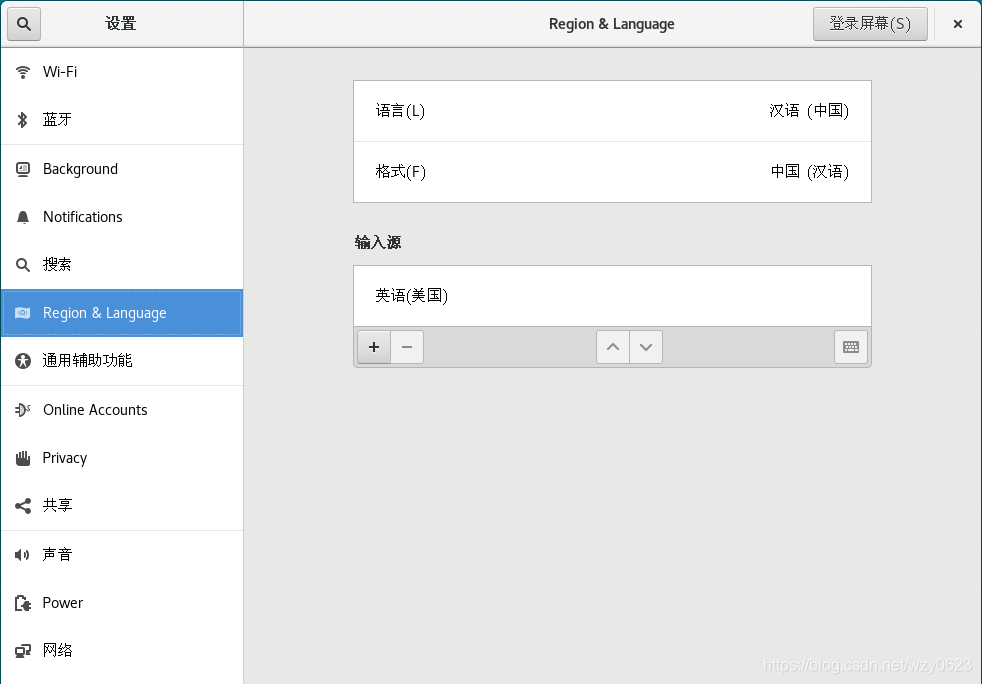Image resolution: width=982 pixels, height=684 pixels.
Task: Click the Privacy hand icon
Action: click(23, 459)
